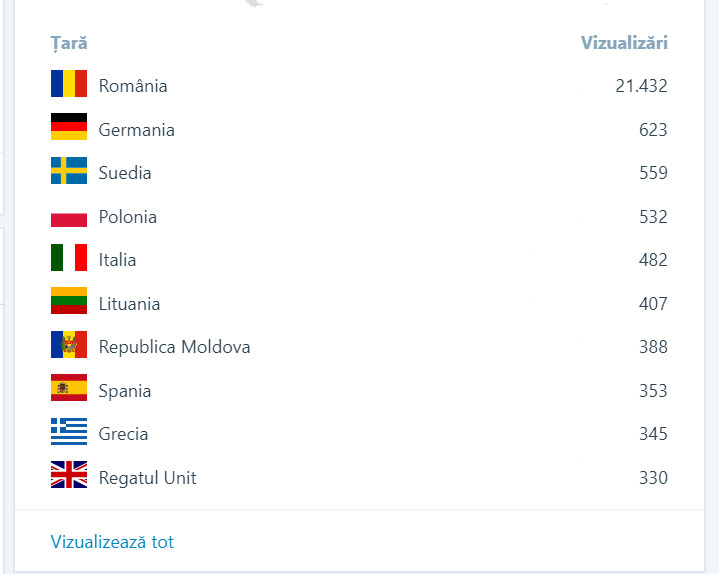Click the 'Țară' column header
Image resolution: width=719 pixels, height=574 pixels.
pos(69,43)
